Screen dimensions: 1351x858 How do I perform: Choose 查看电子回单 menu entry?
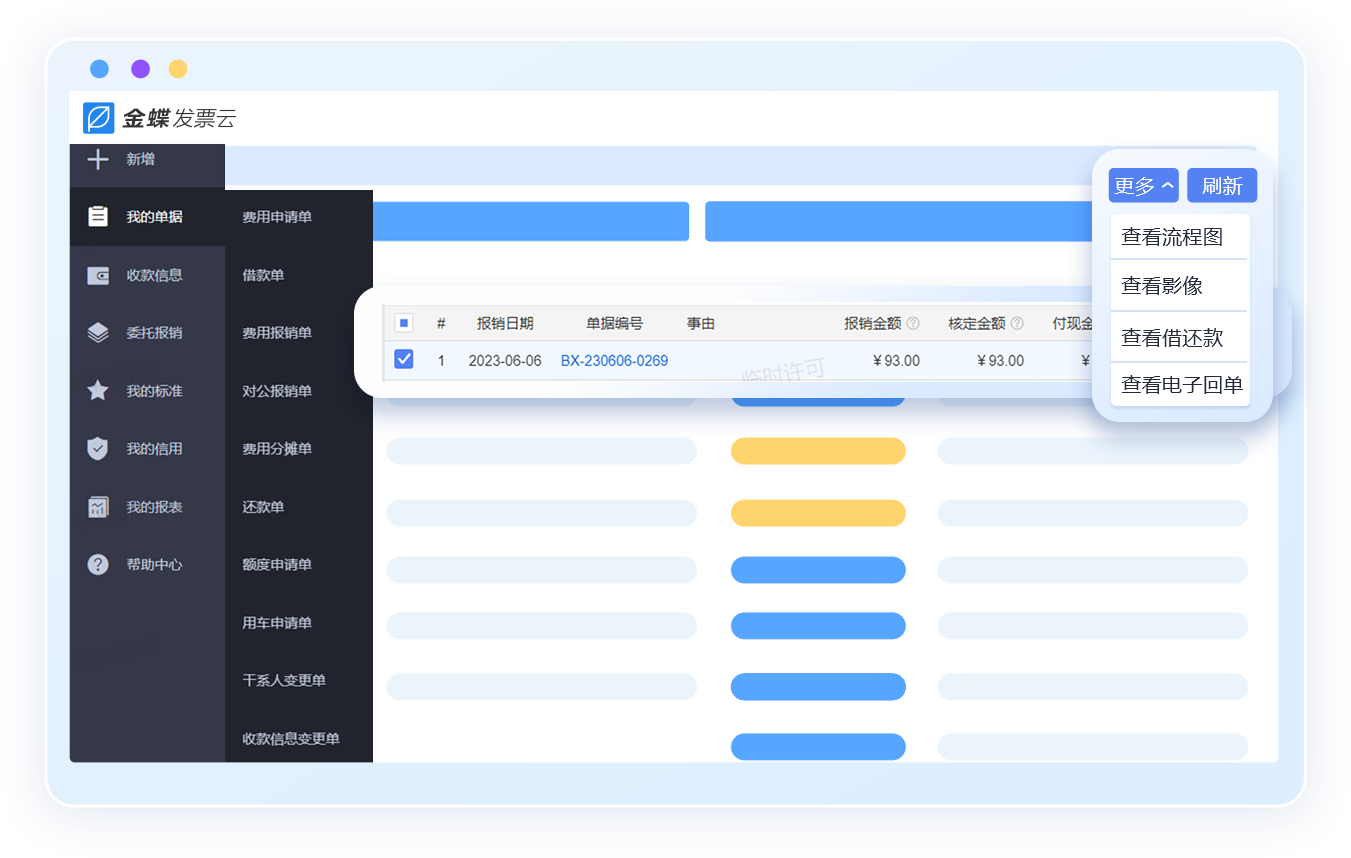click(1181, 385)
